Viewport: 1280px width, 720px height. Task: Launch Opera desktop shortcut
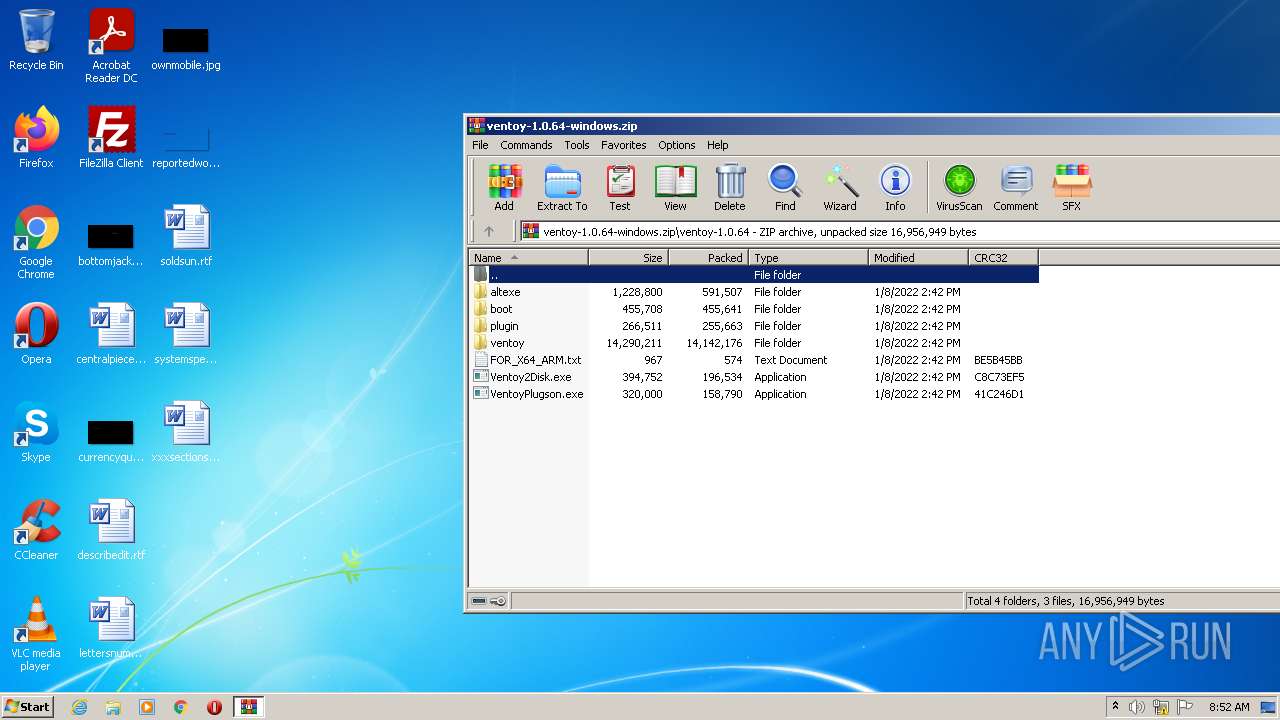point(36,333)
